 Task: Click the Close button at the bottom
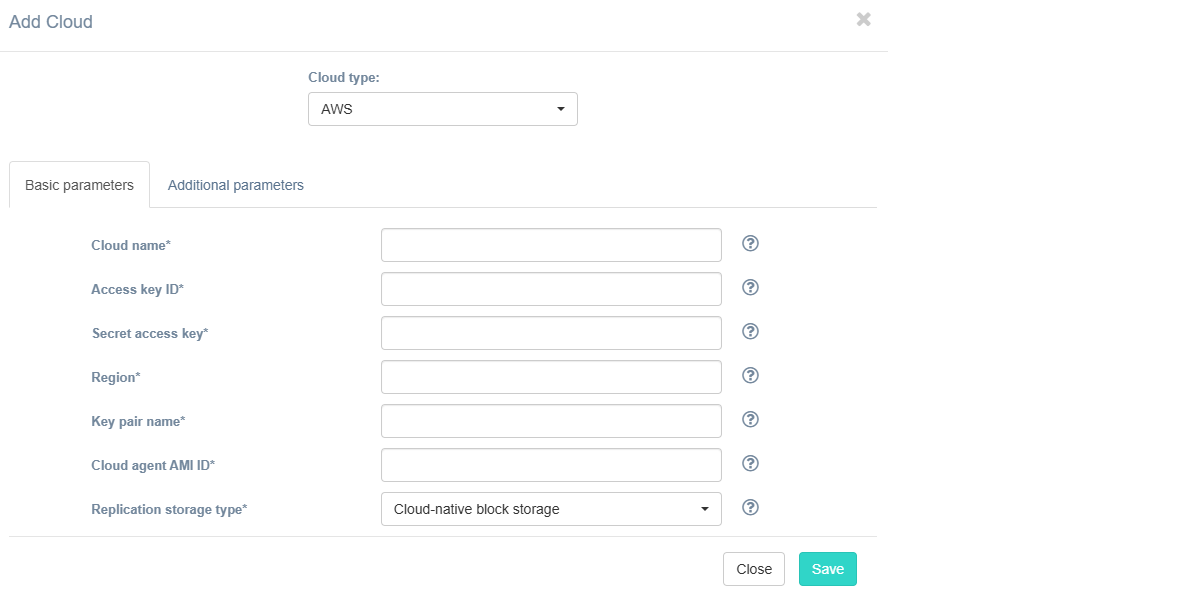(x=754, y=569)
